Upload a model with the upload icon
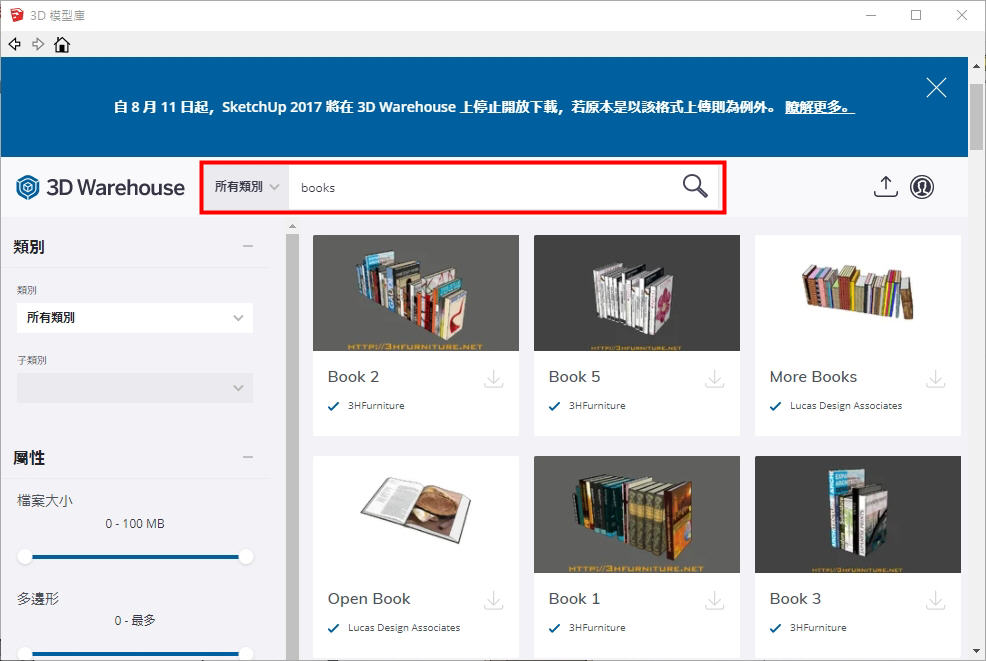Image resolution: width=986 pixels, height=661 pixels. (885, 187)
